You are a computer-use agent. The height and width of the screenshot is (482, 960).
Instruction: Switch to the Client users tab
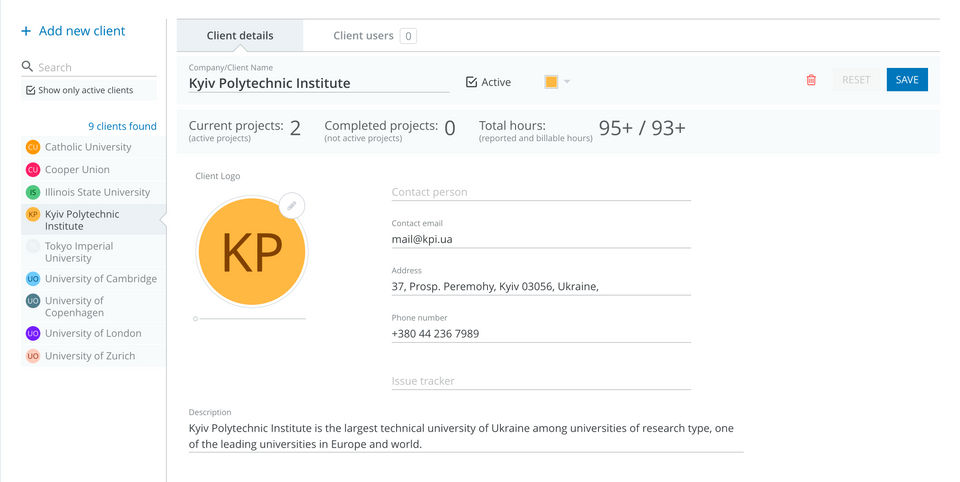click(375, 36)
